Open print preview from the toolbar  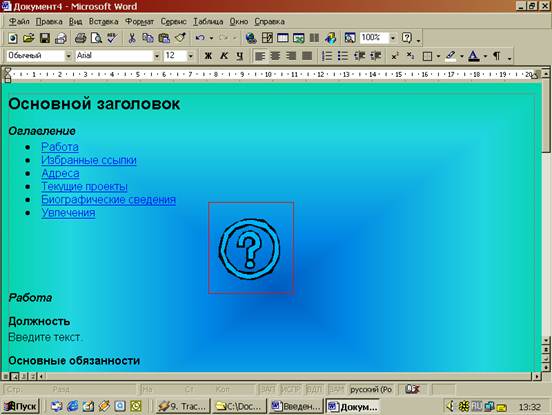[x=96, y=38]
